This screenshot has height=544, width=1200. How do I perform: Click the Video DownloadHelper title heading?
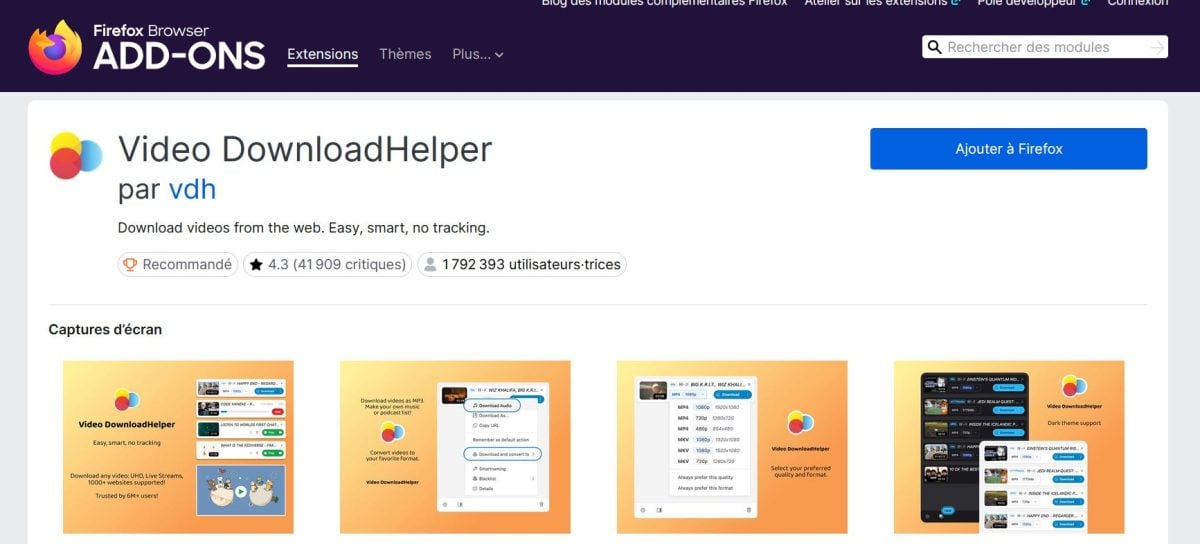tap(305, 149)
